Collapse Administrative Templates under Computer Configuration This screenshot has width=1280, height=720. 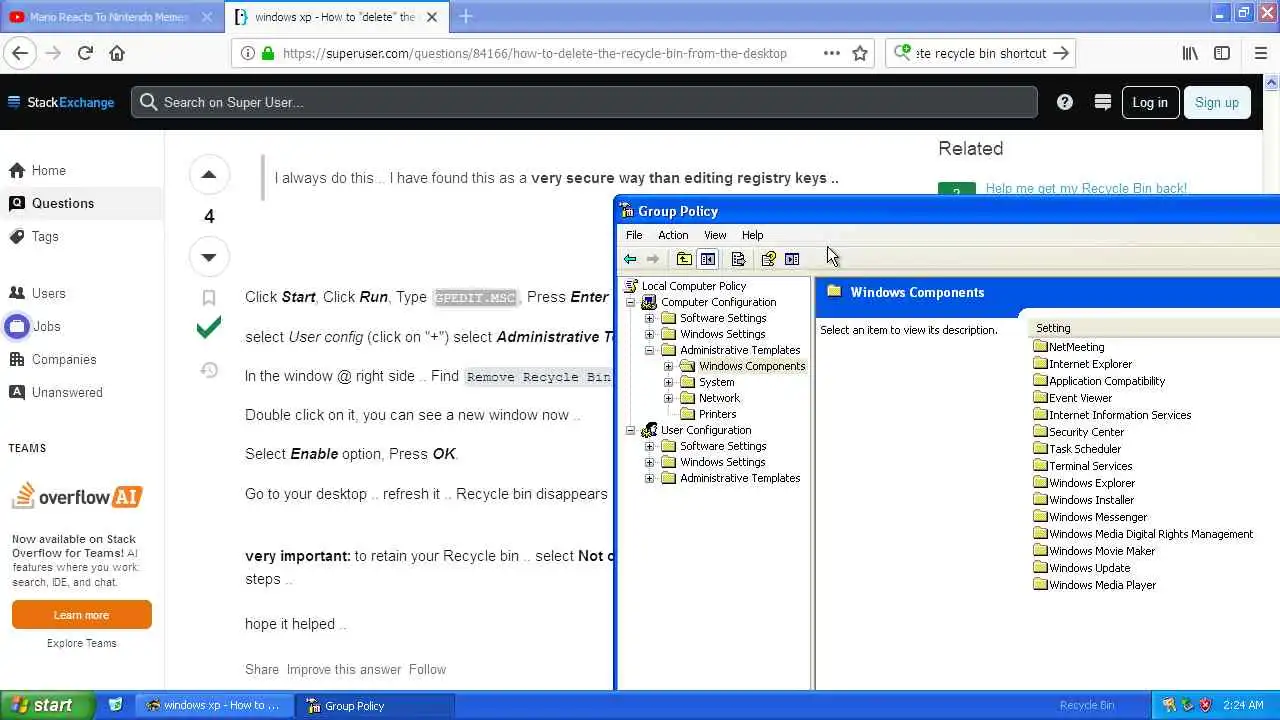pyautogui.click(x=650, y=350)
